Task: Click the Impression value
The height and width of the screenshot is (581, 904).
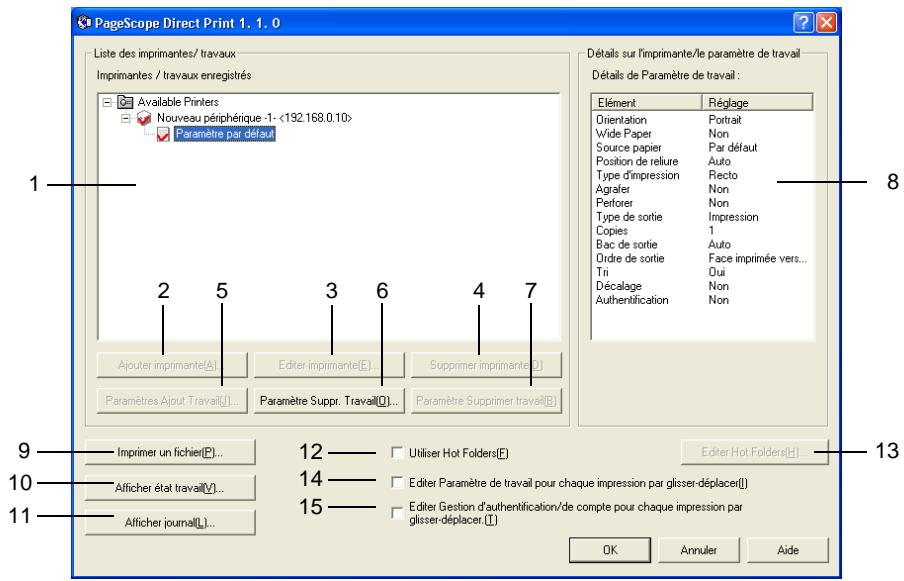Action: point(733,217)
